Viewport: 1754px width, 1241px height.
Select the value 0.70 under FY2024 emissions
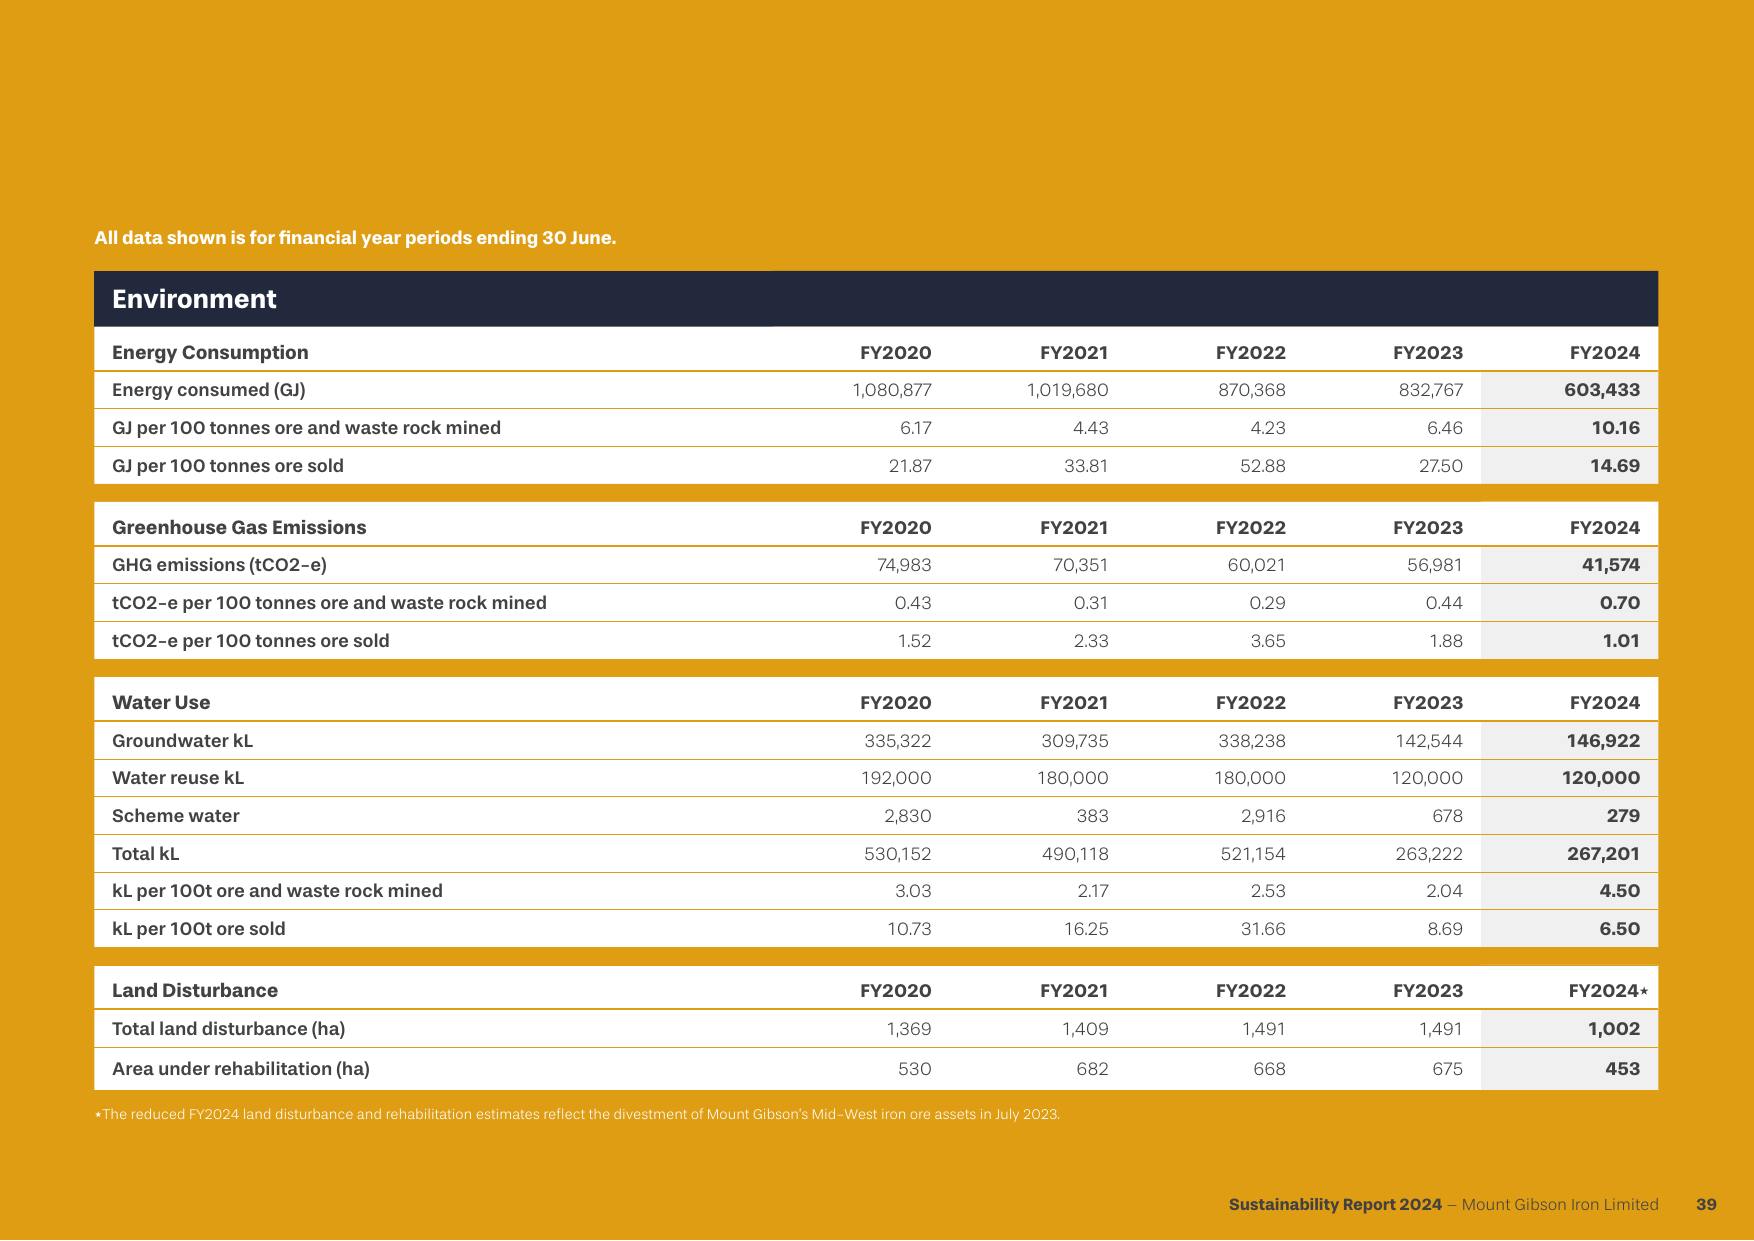click(x=1620, y=603)
